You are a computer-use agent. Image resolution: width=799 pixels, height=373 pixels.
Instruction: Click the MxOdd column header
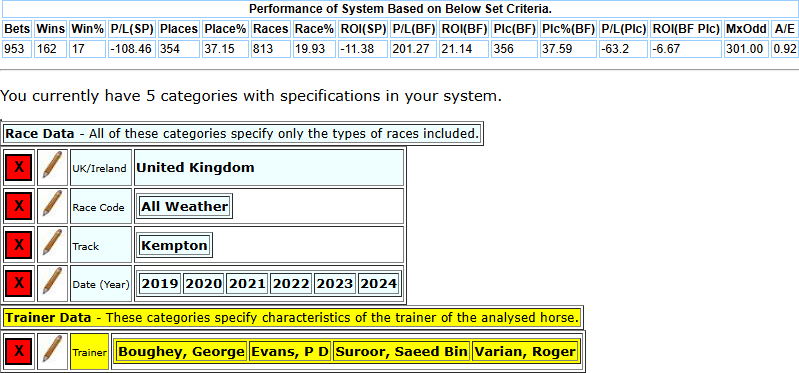[x=747, y=29]
